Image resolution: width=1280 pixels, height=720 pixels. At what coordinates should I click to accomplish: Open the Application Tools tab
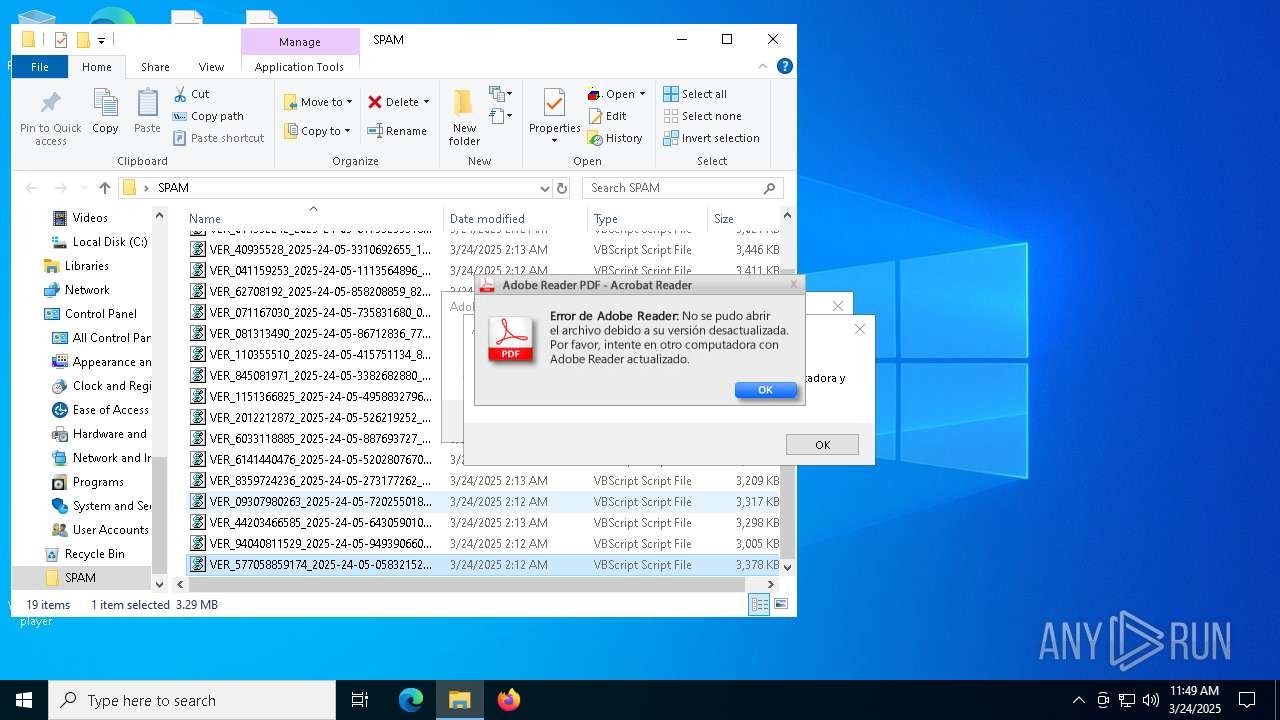click(x=299, y=67)
